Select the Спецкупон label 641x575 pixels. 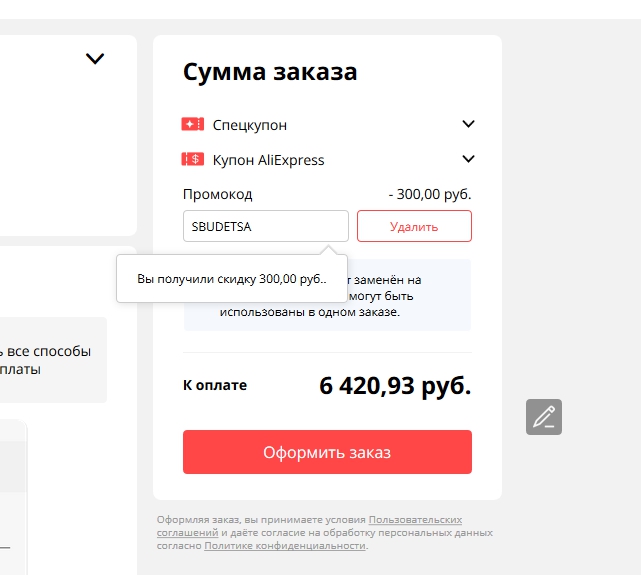(249, 125)
